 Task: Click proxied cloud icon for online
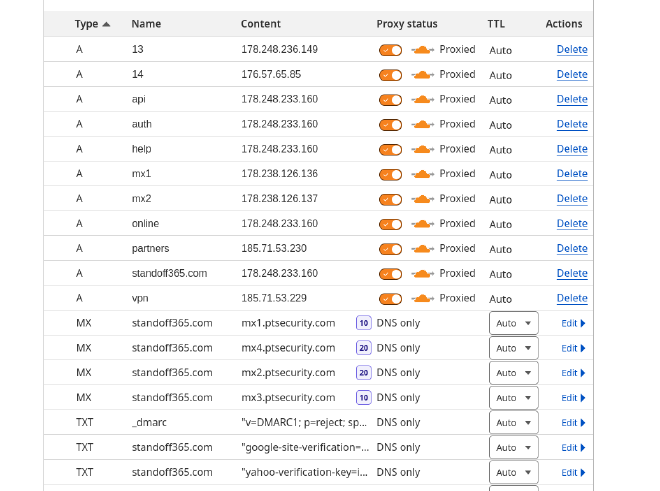point(423,224)
